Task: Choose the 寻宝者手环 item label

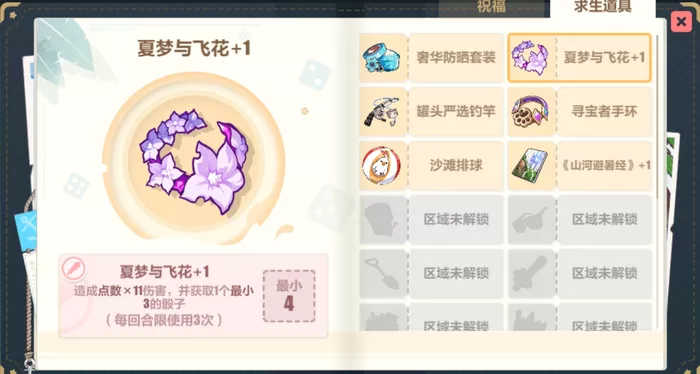Action: coord(604,112)
